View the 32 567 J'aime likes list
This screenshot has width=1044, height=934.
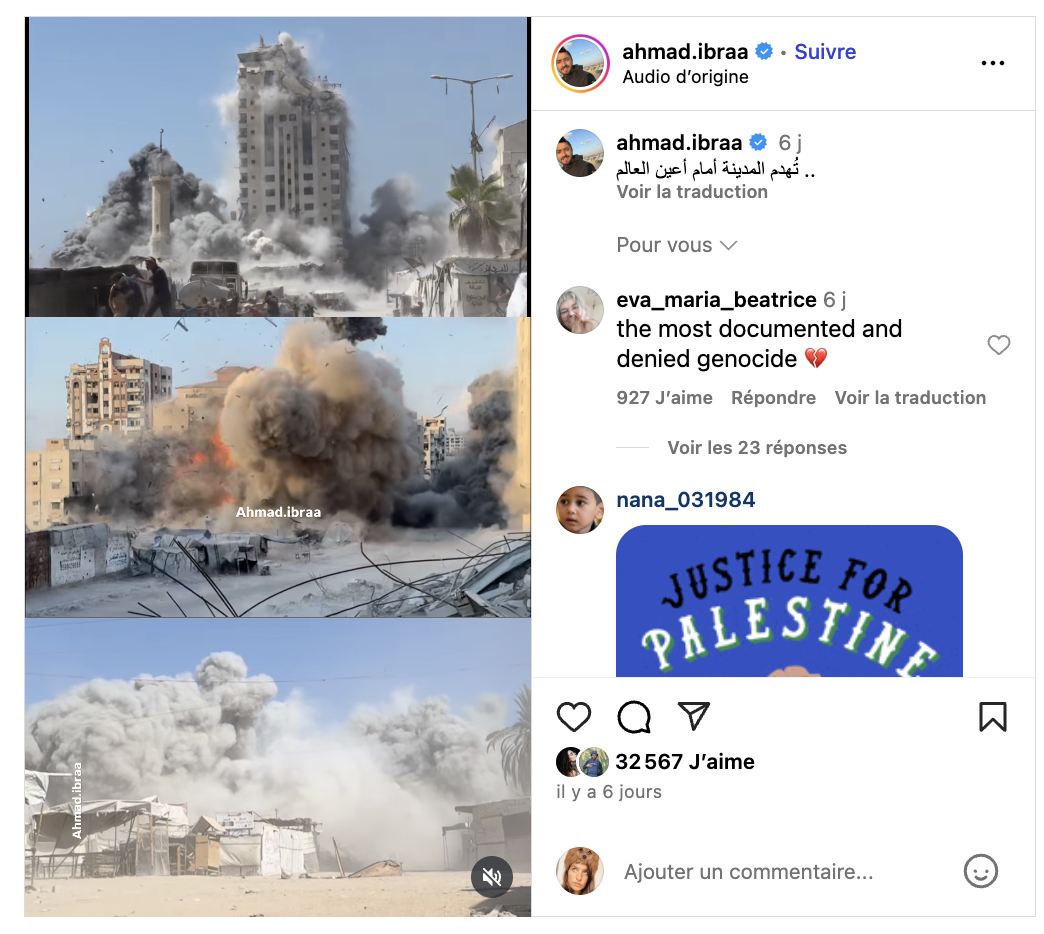[x=684, y=762]
